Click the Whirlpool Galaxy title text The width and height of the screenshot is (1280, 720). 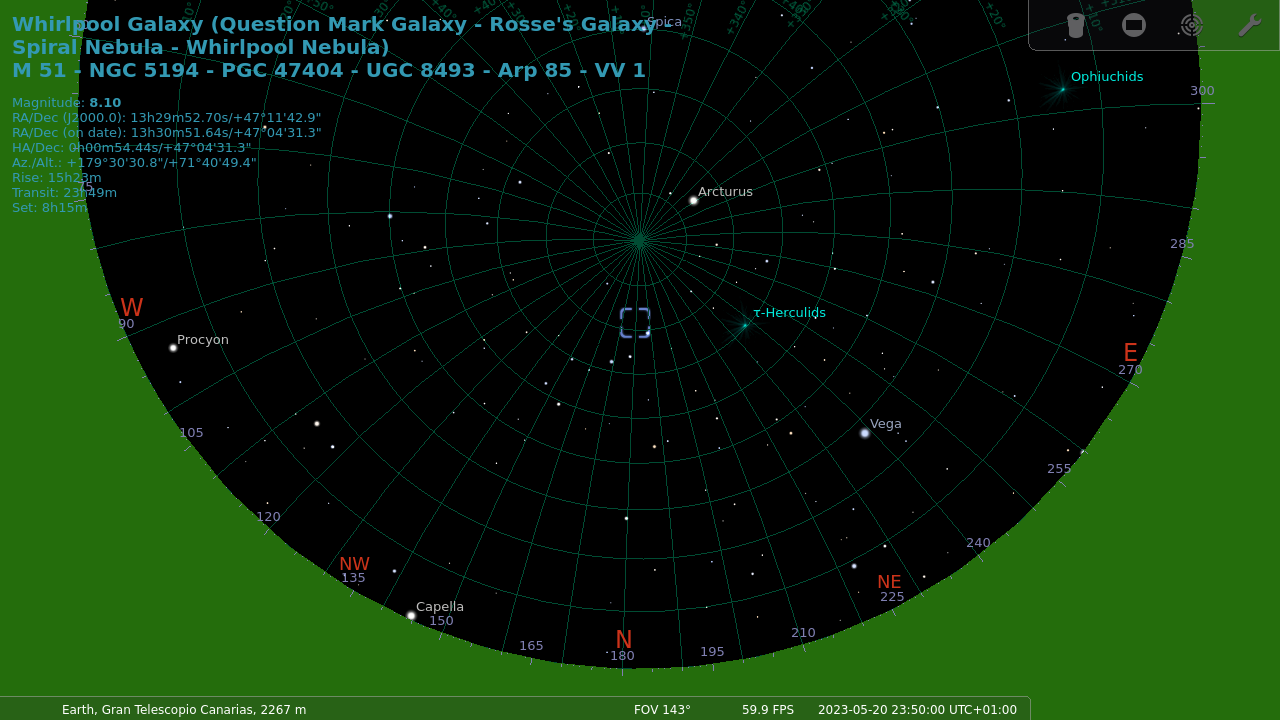point(335,35)
